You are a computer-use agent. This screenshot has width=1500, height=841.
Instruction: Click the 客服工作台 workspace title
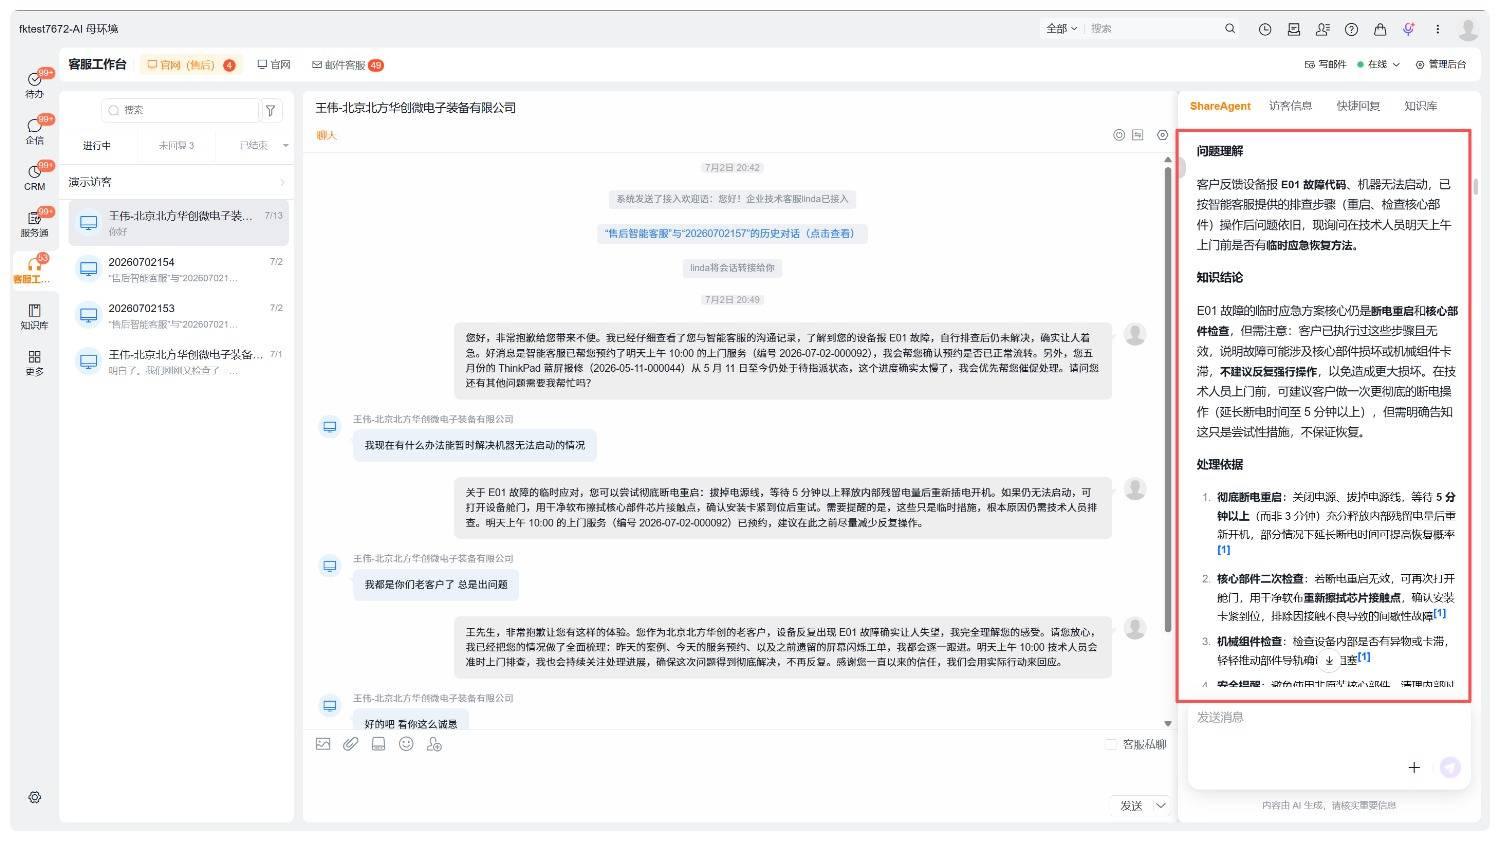(97, 65)
